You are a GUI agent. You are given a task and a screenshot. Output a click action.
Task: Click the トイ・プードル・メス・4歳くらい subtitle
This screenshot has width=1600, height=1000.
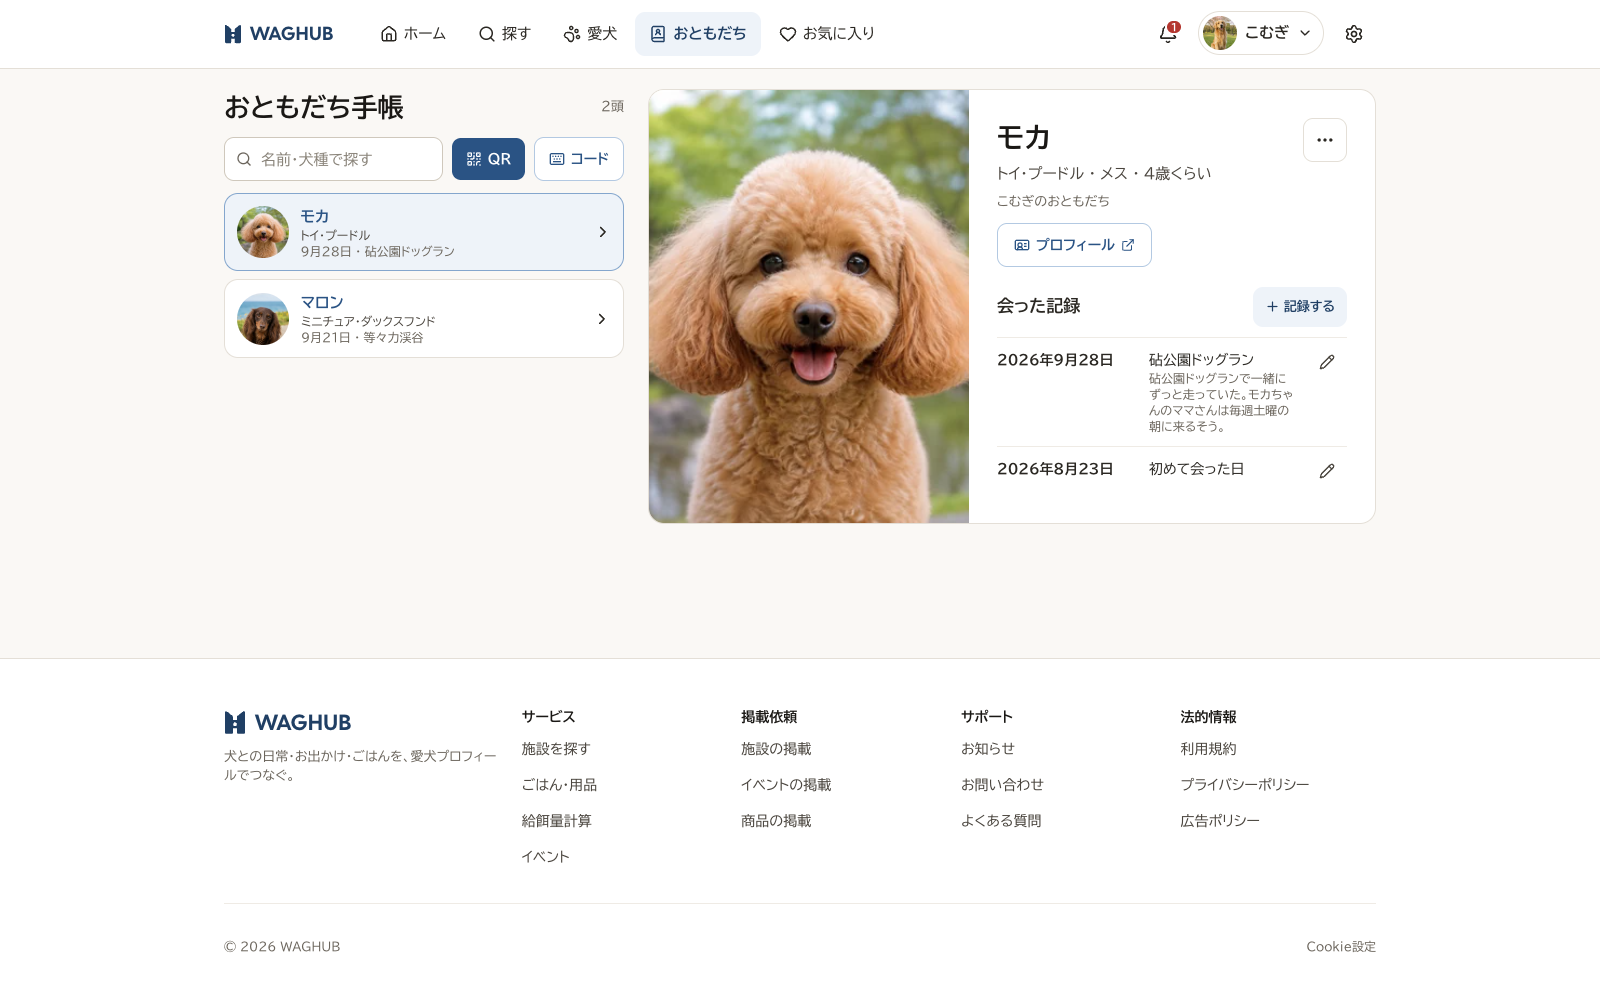1104,174
